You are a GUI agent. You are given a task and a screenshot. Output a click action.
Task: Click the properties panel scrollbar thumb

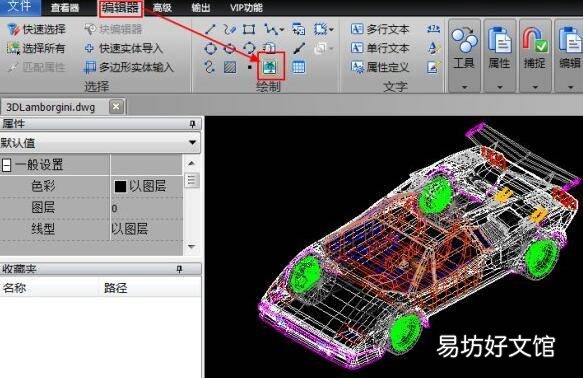click(x=191, y=181)
